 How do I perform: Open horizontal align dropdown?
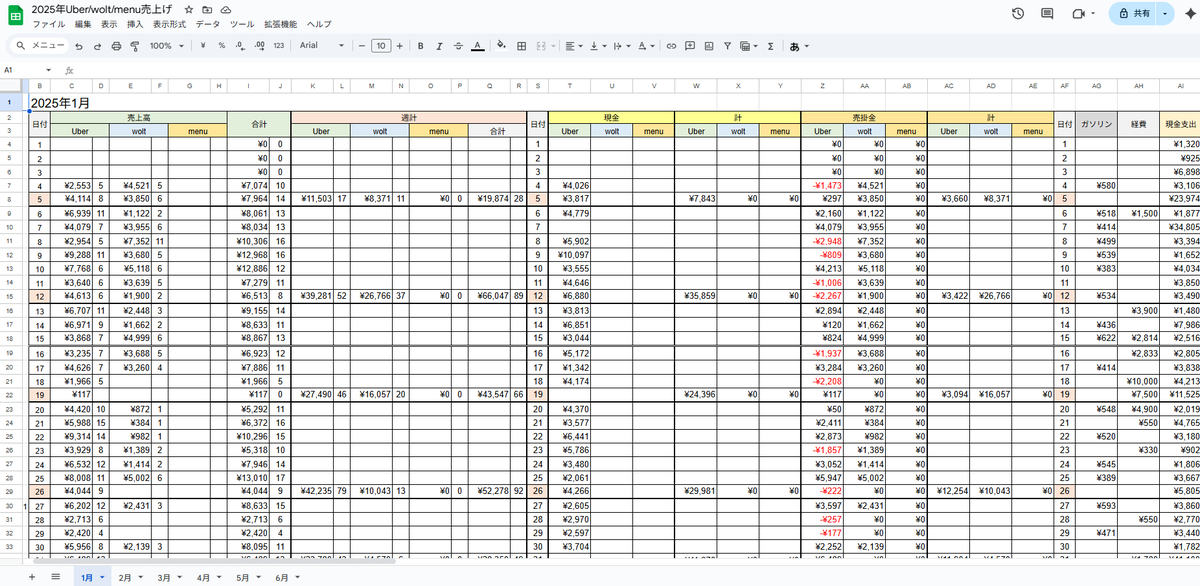(573, 46)
